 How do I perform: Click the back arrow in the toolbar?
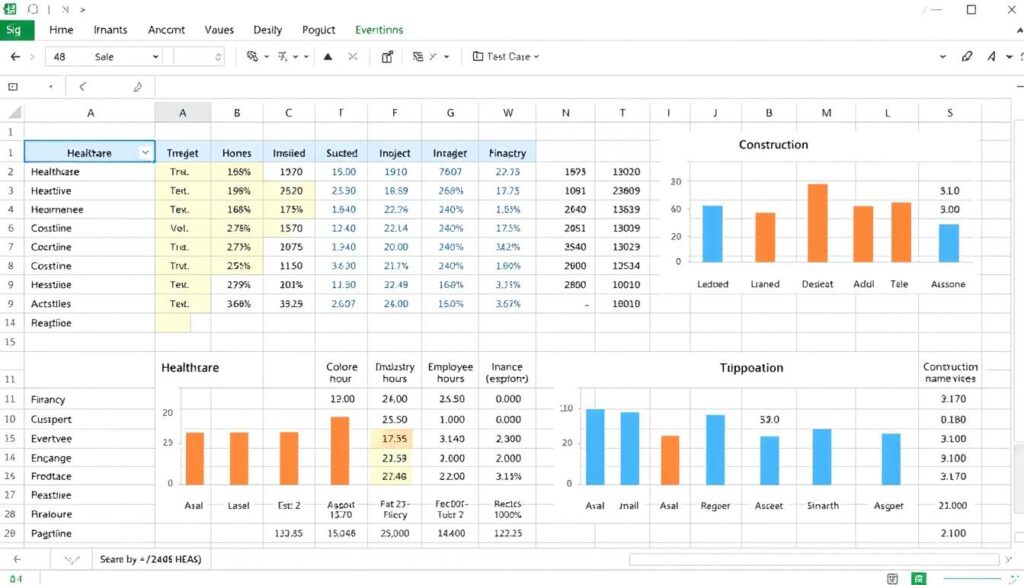15,57
